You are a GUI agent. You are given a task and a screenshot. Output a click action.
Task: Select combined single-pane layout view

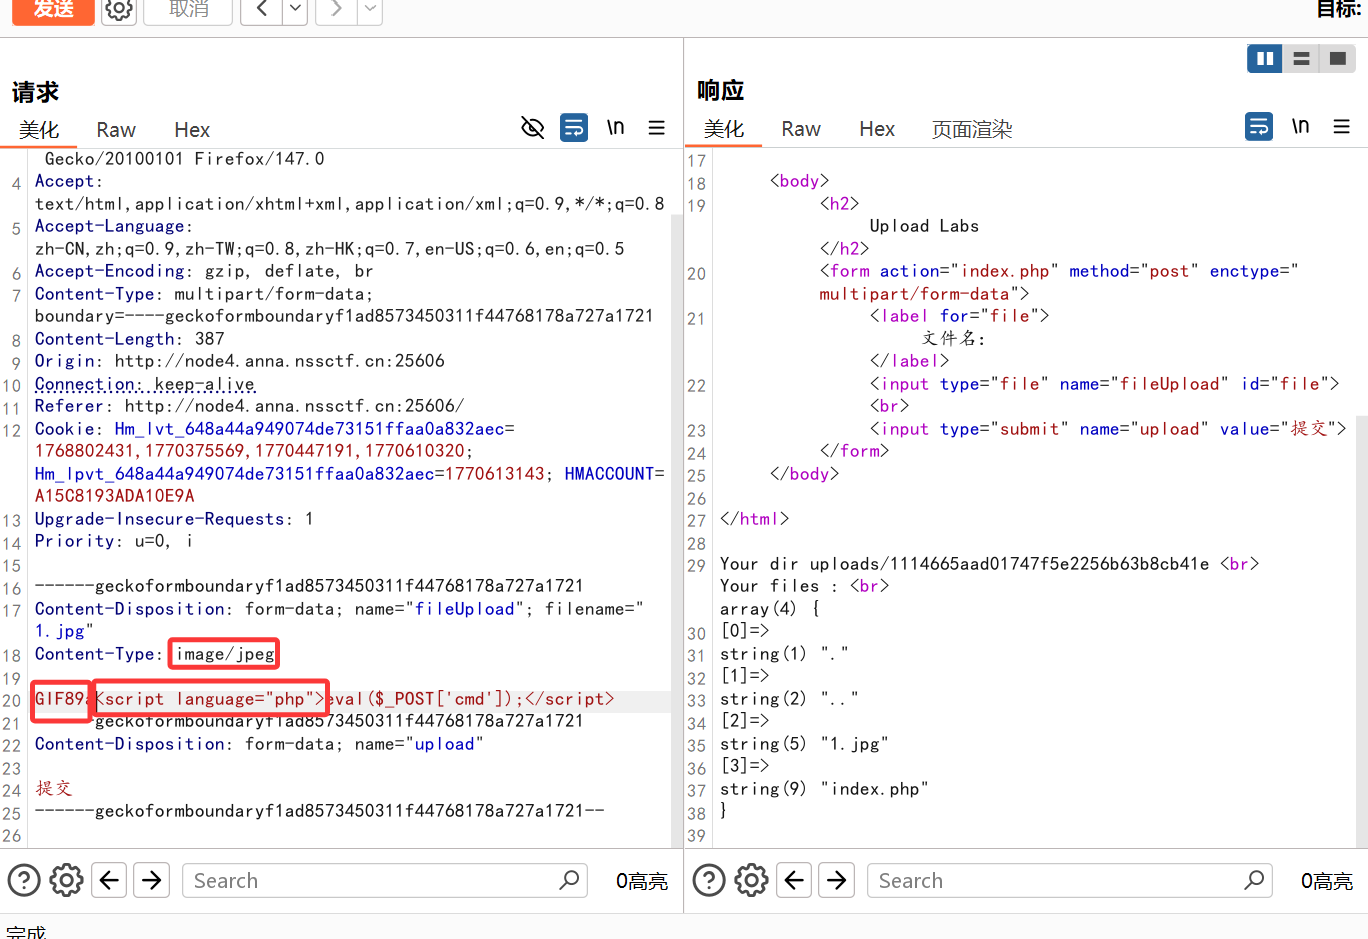[x=1337, y=59]
